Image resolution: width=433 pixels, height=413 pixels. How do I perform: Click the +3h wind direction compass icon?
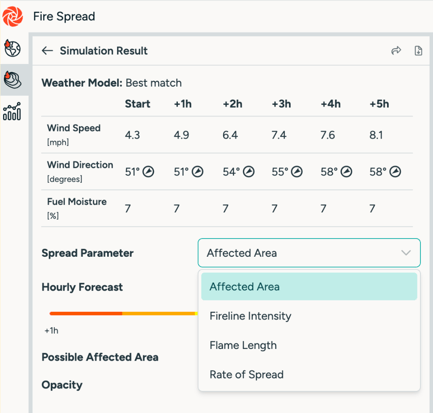tap(297, 172)
